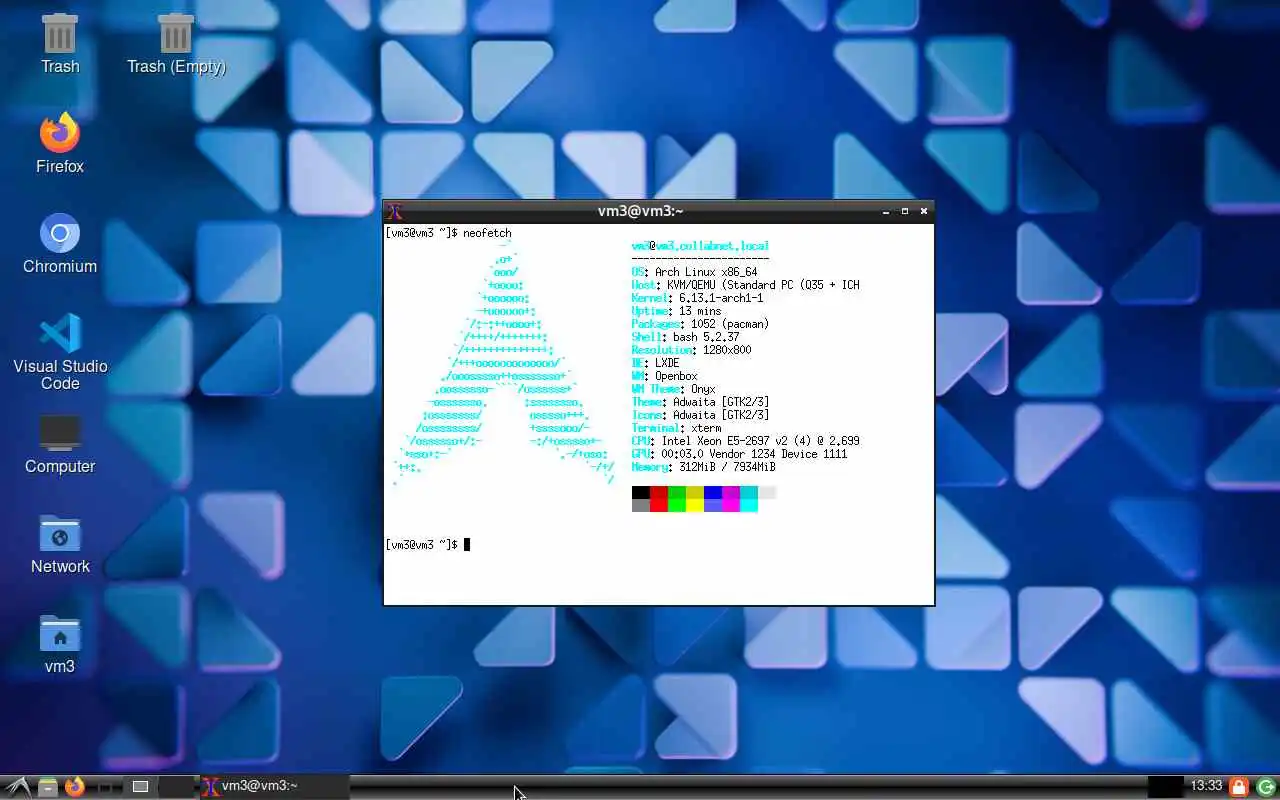
Task: Click the Packages: 1052 (pacman) line
Action: tap(700, 324)
